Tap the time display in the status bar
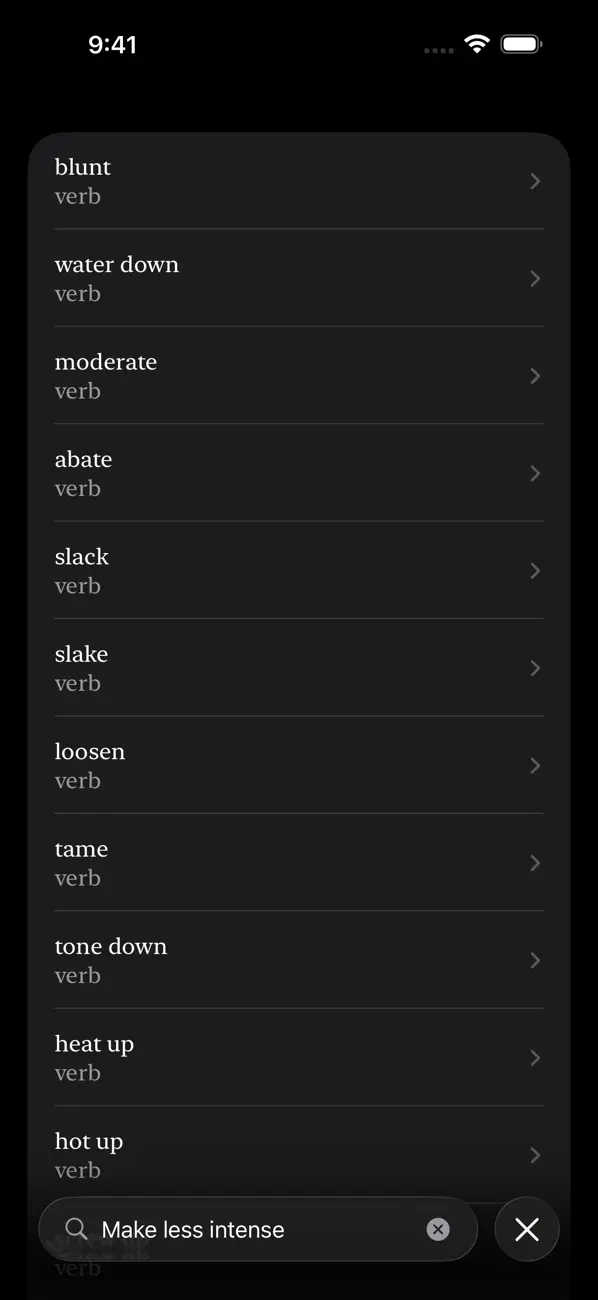This screenshot has height=1300, width=598. coord(114,44)
